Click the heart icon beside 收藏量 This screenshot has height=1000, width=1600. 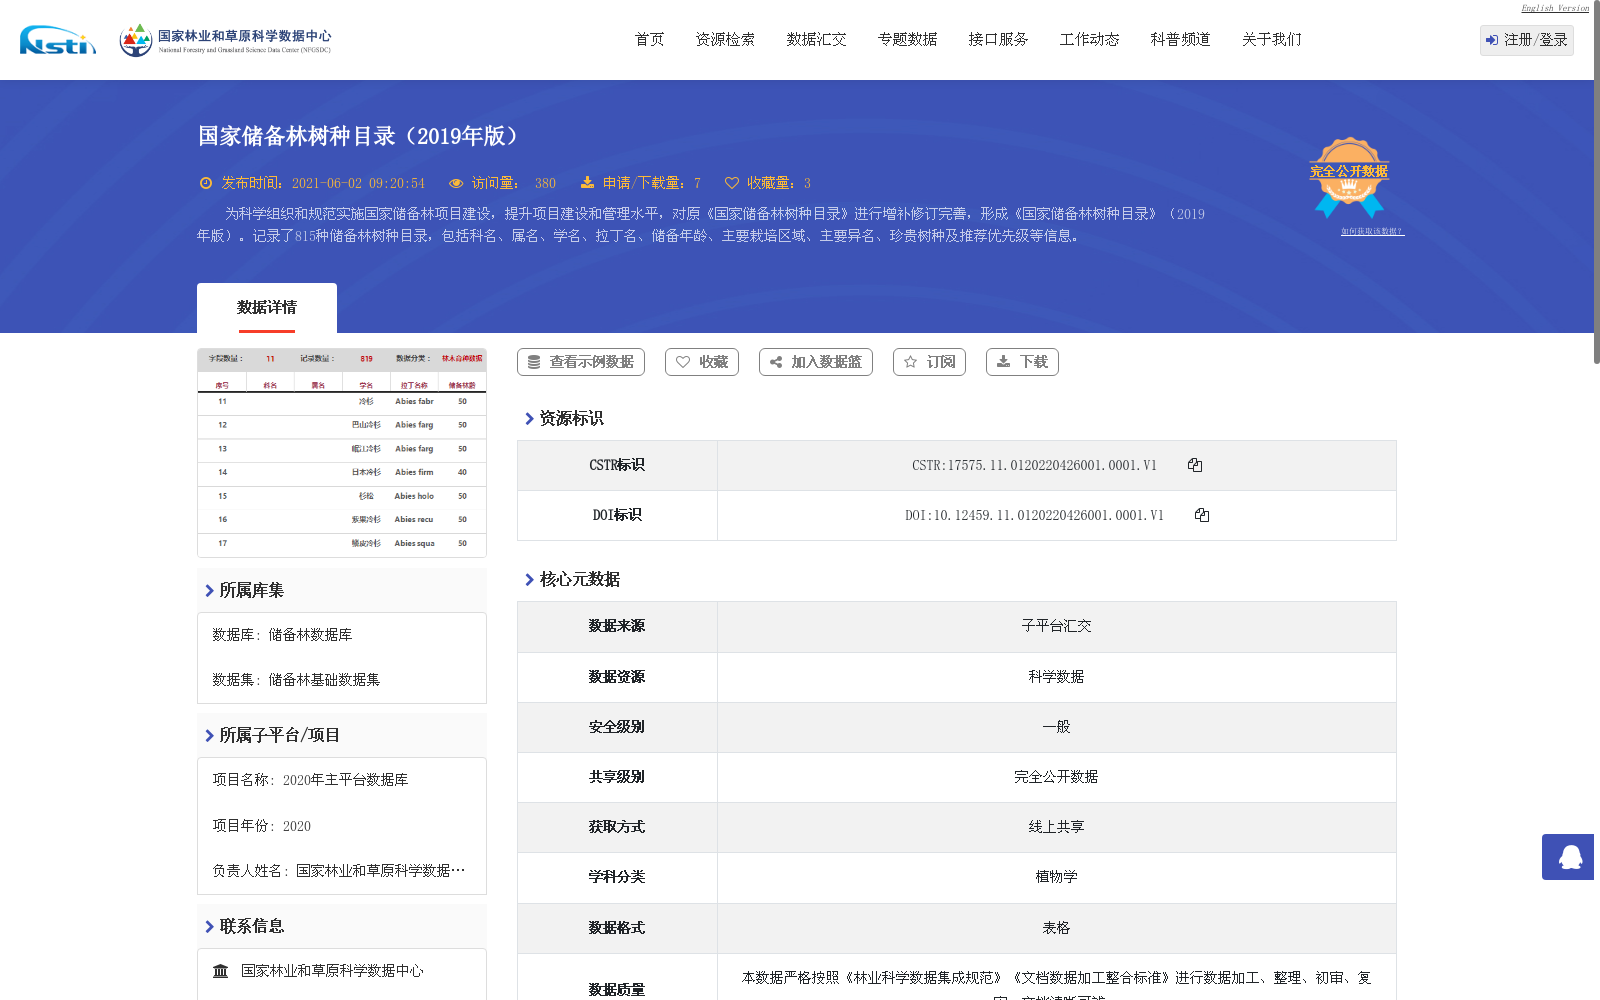click(732, 183)
